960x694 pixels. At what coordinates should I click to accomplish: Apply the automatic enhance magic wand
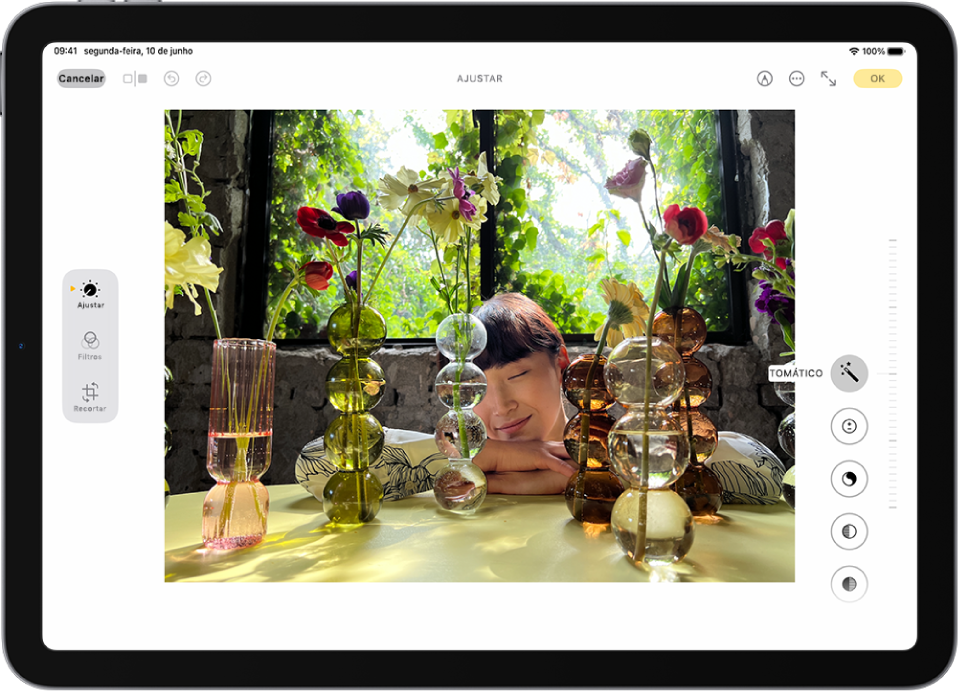tap(849, 373)
